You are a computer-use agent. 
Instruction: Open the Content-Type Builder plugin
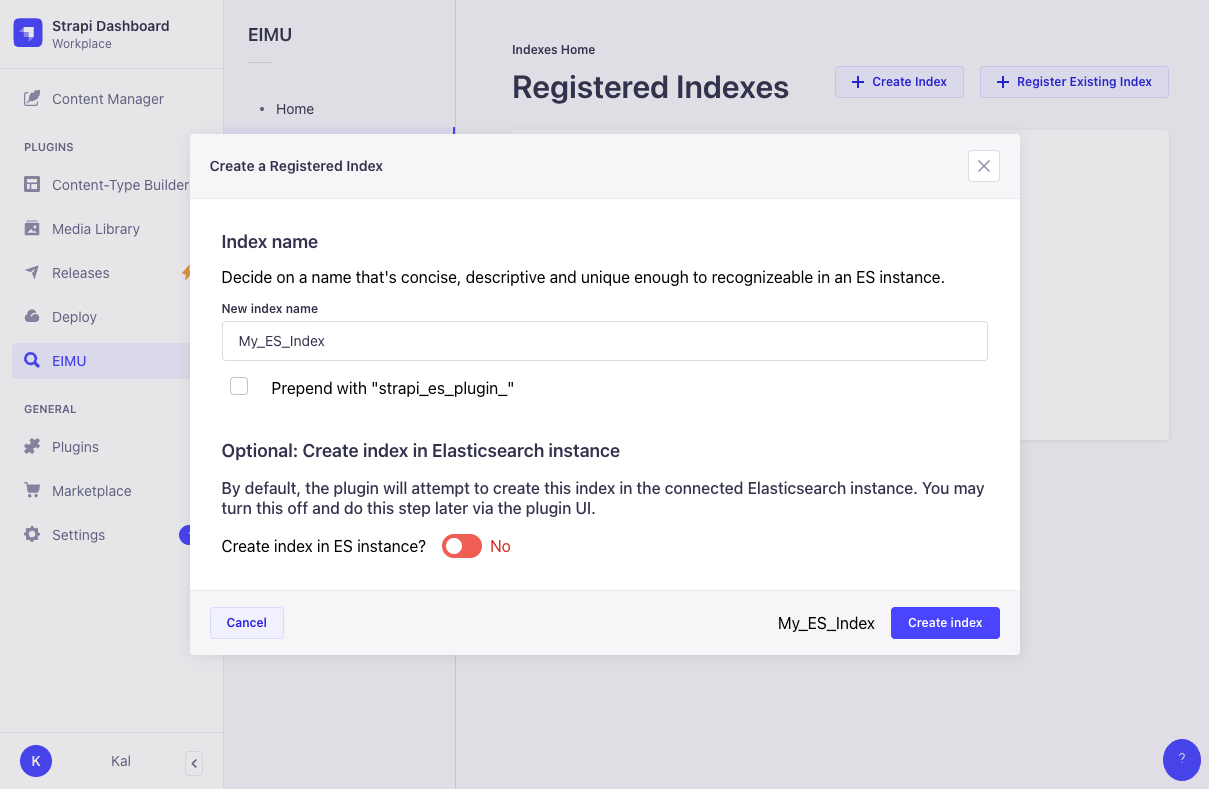[119, 185]
